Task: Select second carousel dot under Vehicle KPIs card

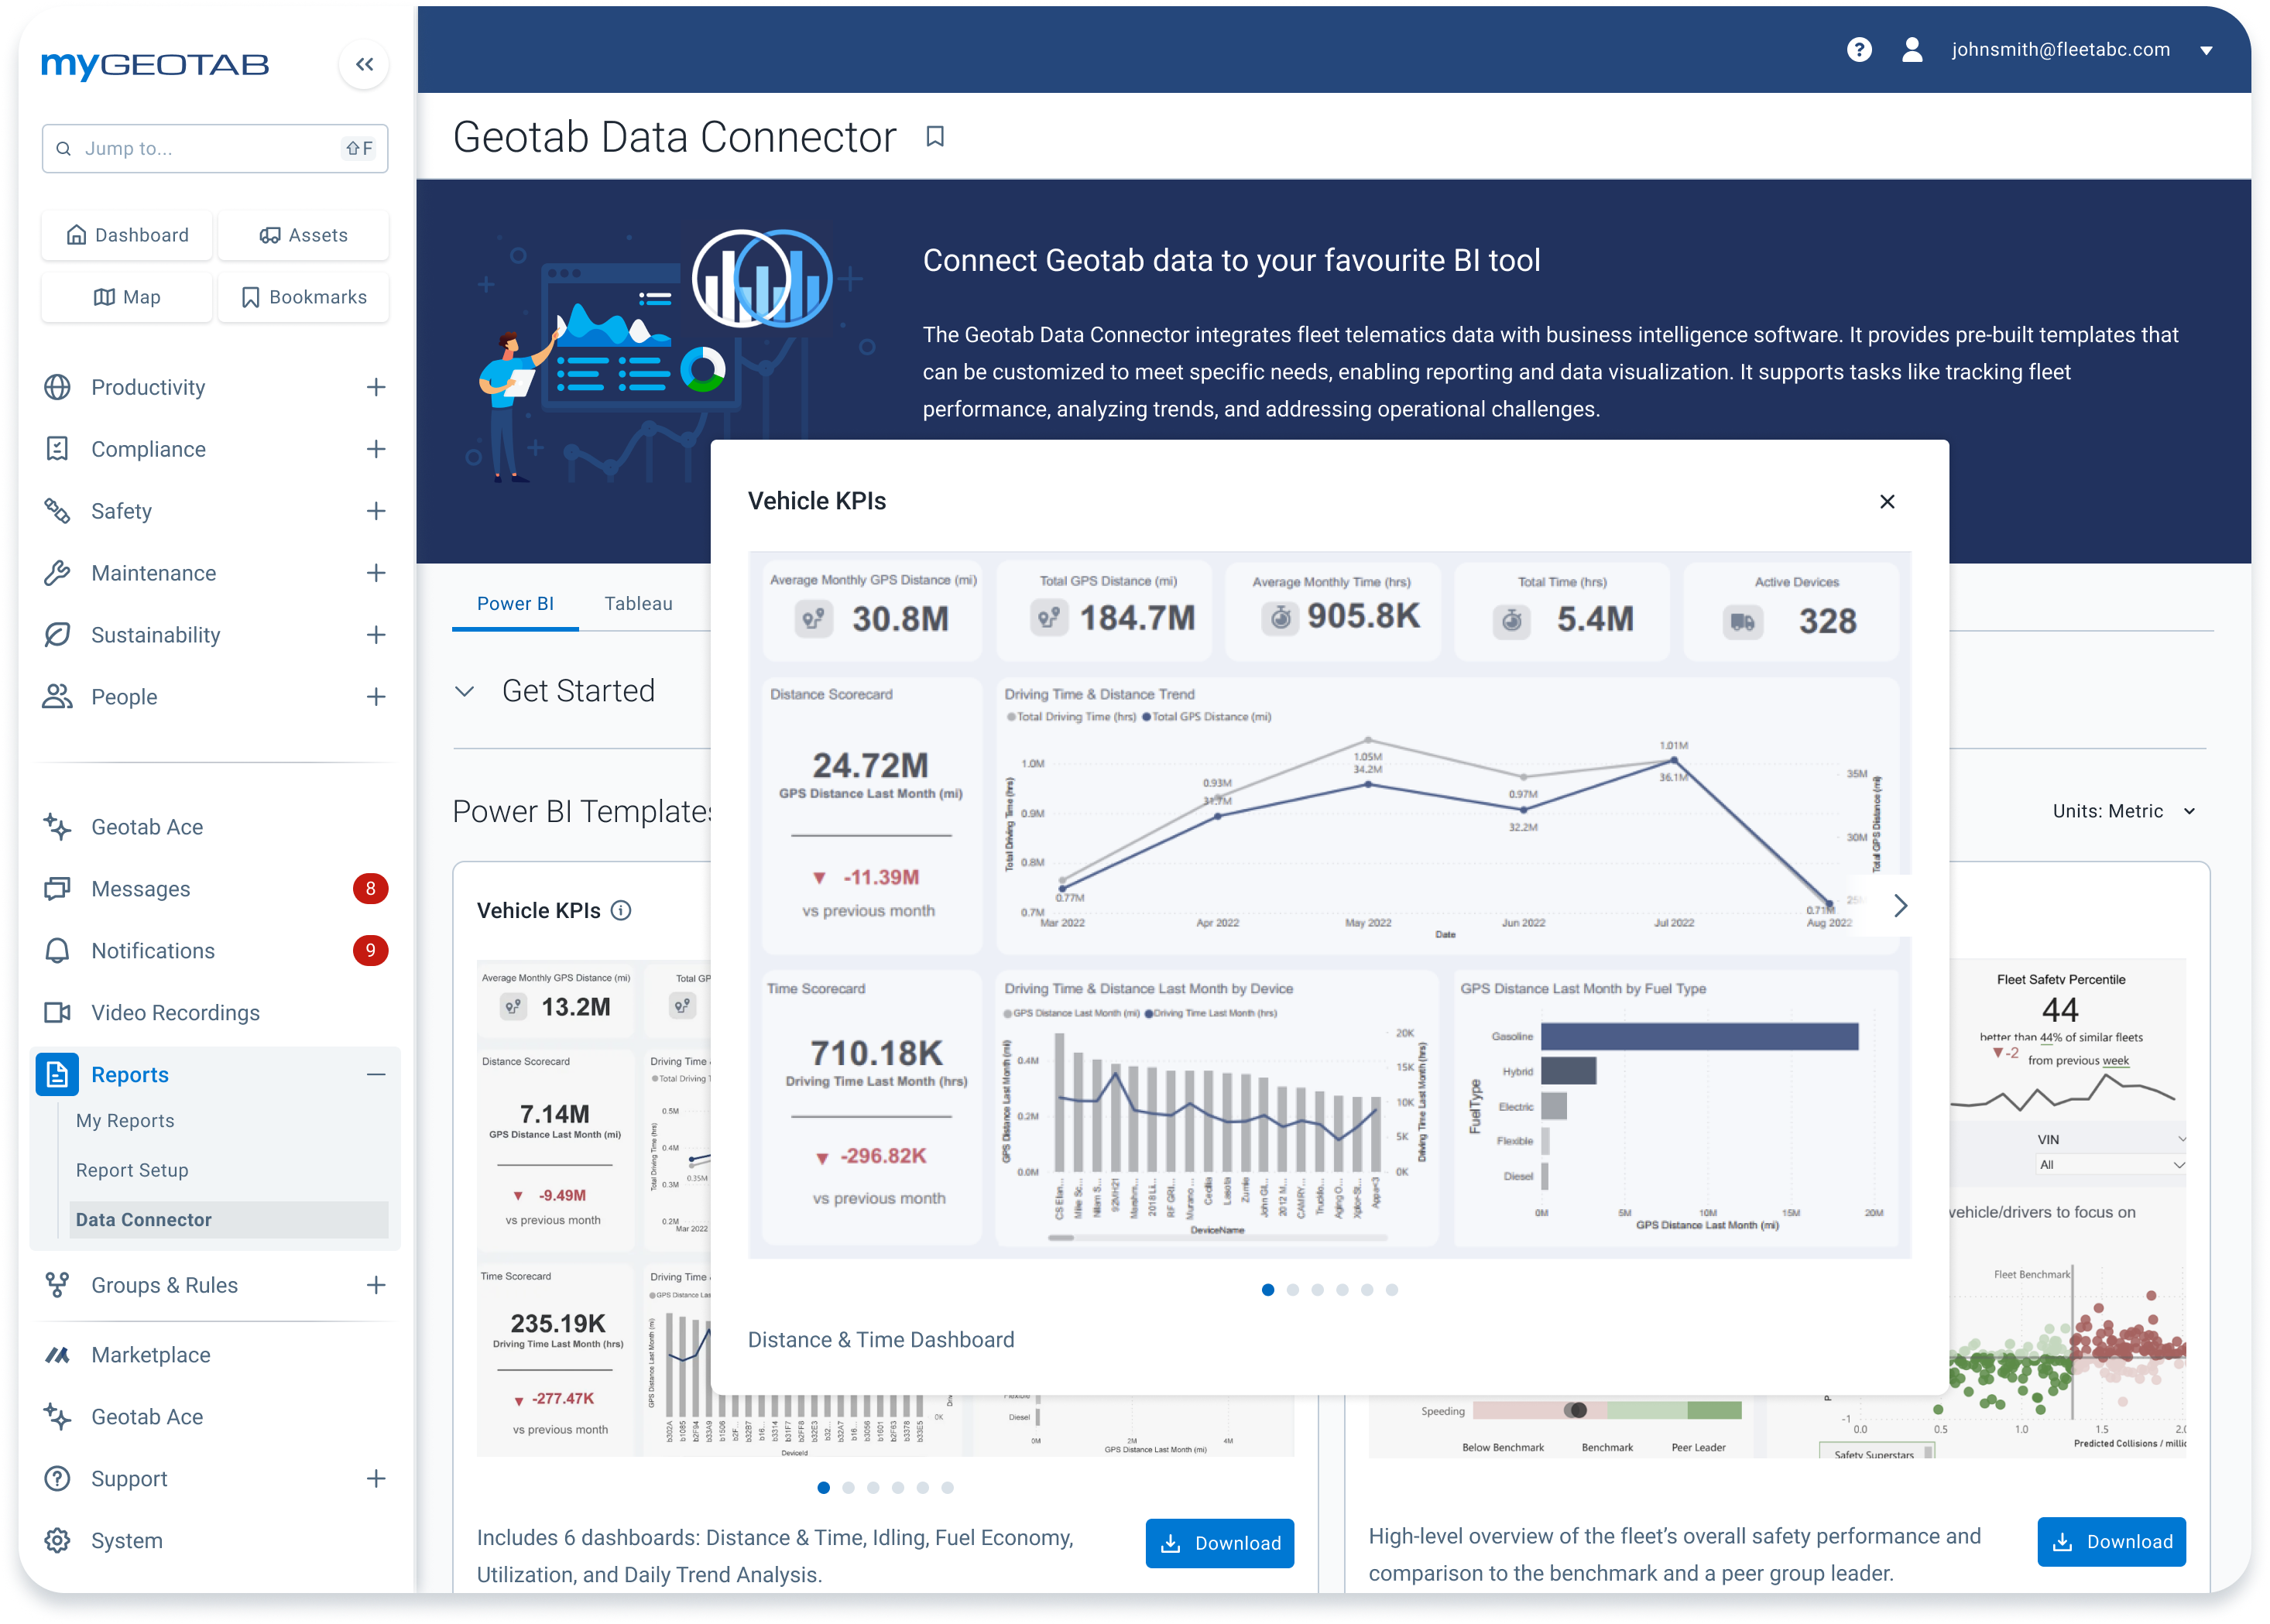Action: click(848, 1488)
